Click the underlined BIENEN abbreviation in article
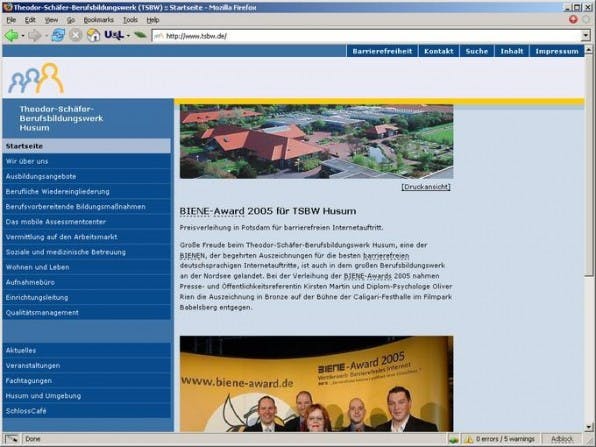Image resolution: width=596 pixels, height=447 pixels. pos(192,256)
